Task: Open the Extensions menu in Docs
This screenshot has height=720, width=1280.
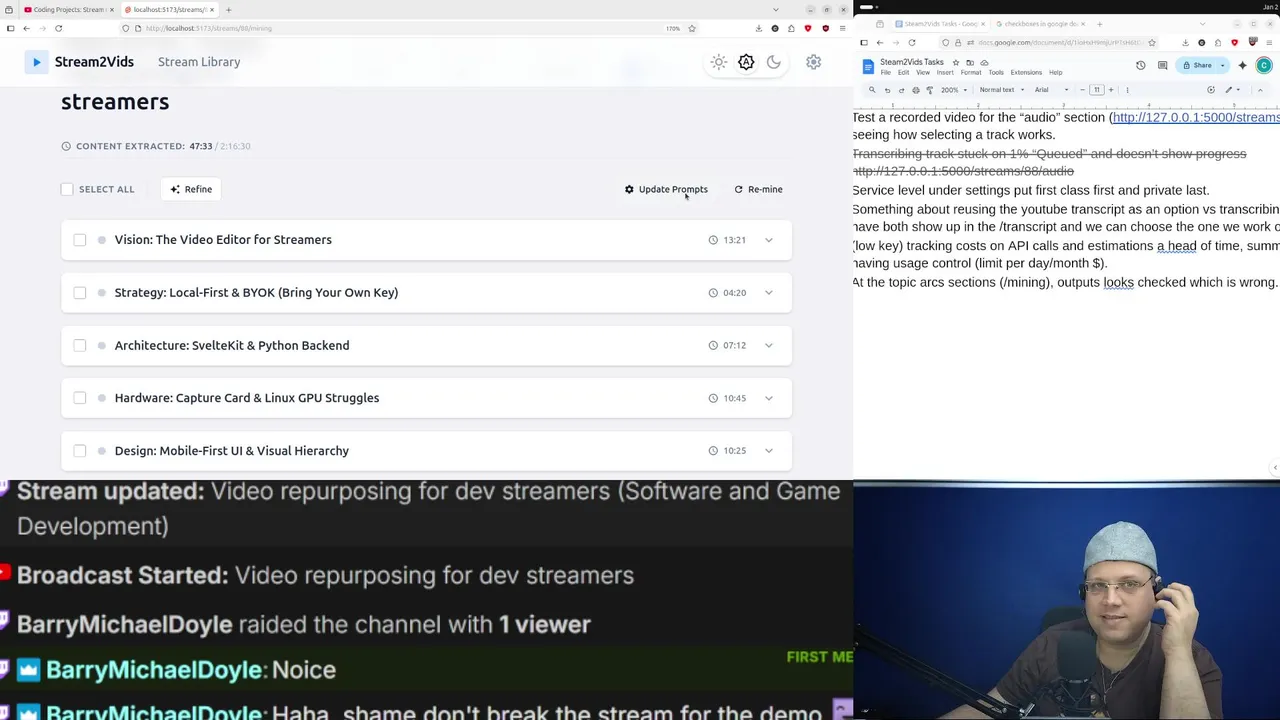Action: point(1026,73)
